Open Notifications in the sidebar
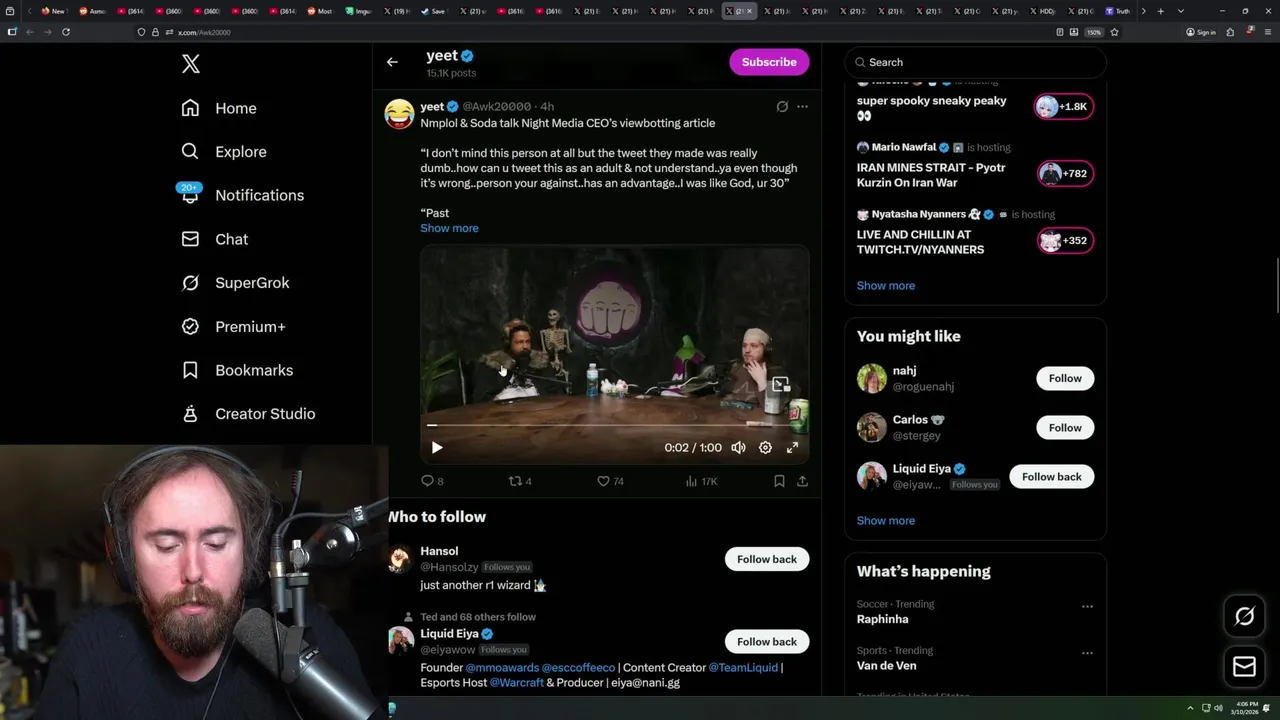This screenshot has height=720, width=1280. (x=242, y=195)
